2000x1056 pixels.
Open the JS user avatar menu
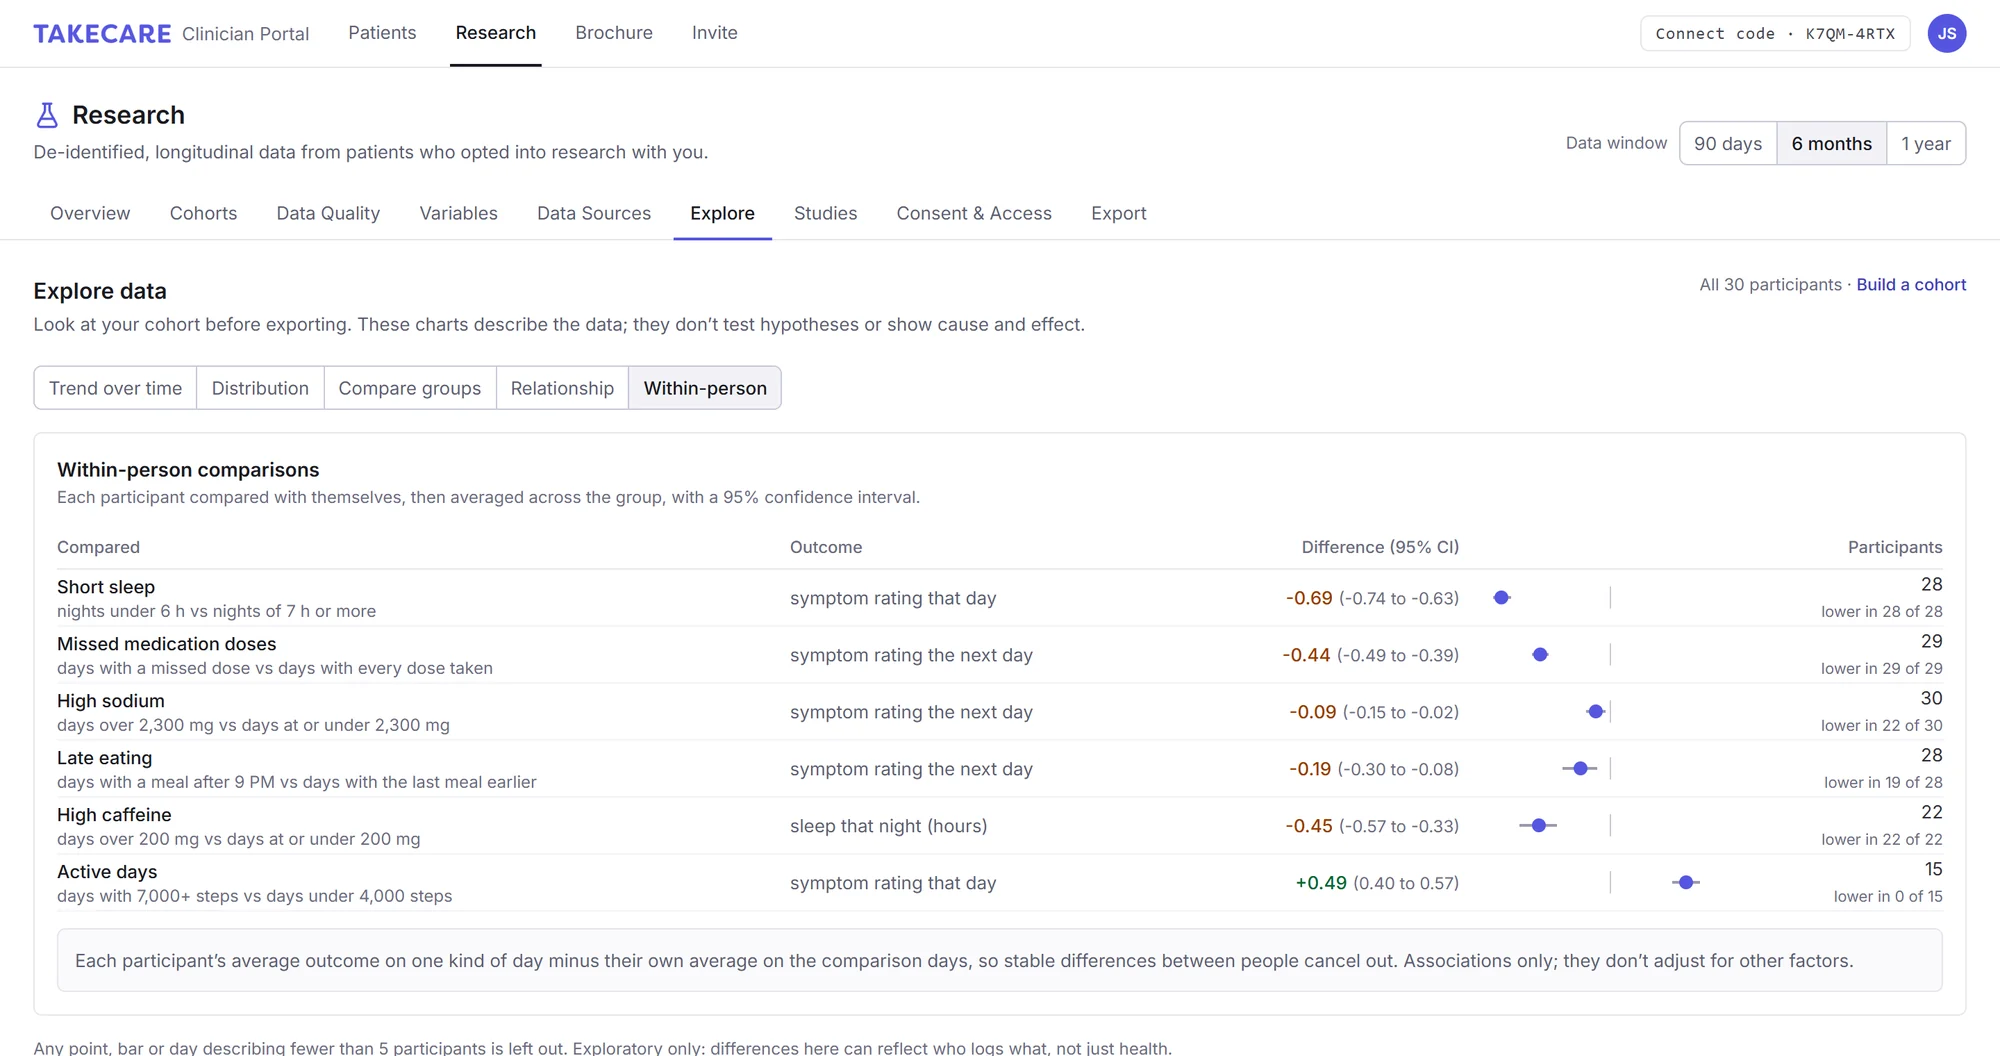[1946, 34]
